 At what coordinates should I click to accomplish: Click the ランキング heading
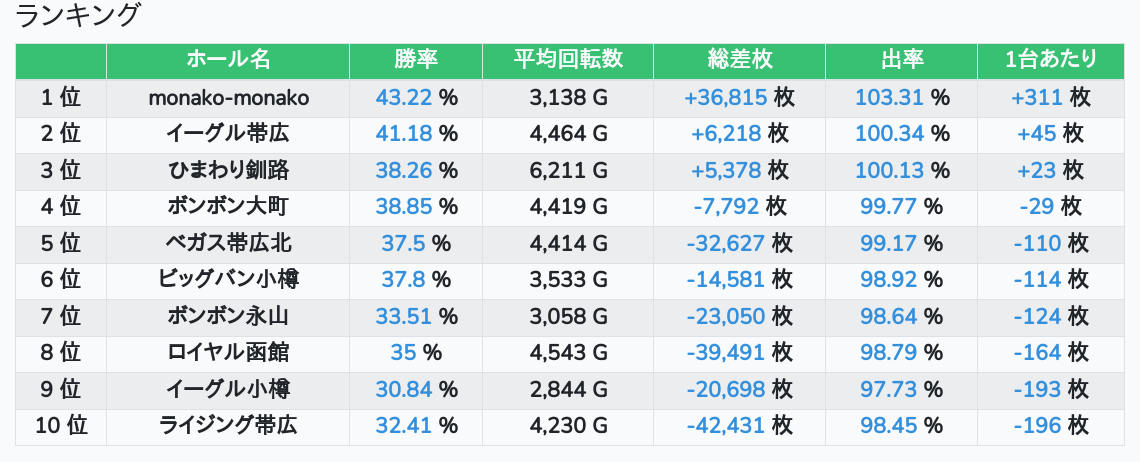(79, 16)
